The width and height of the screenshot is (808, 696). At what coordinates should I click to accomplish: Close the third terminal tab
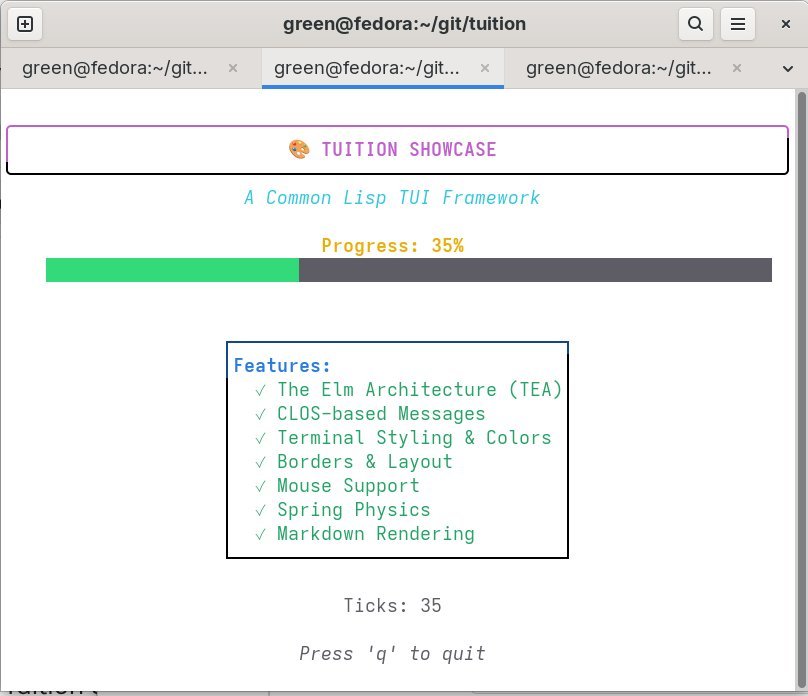737,69
